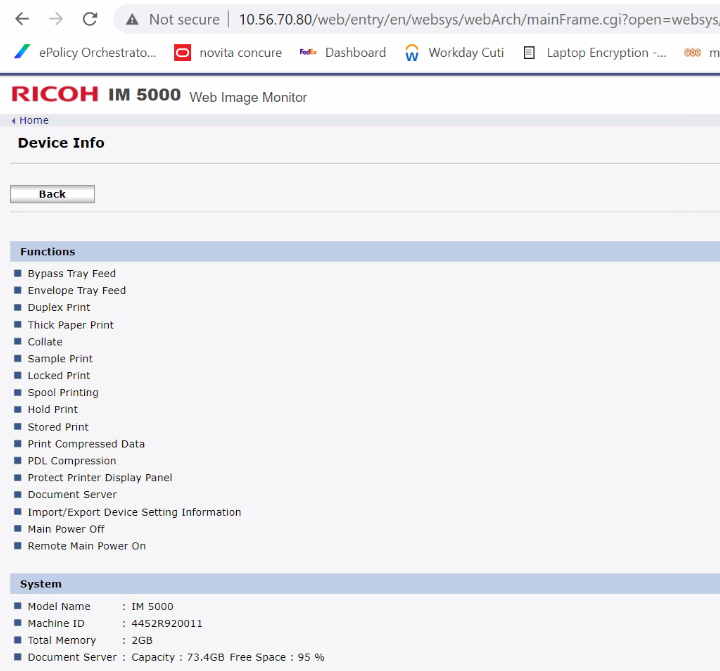Click the System section header
Screen dimensions: 720x671
tap(365, 584)
